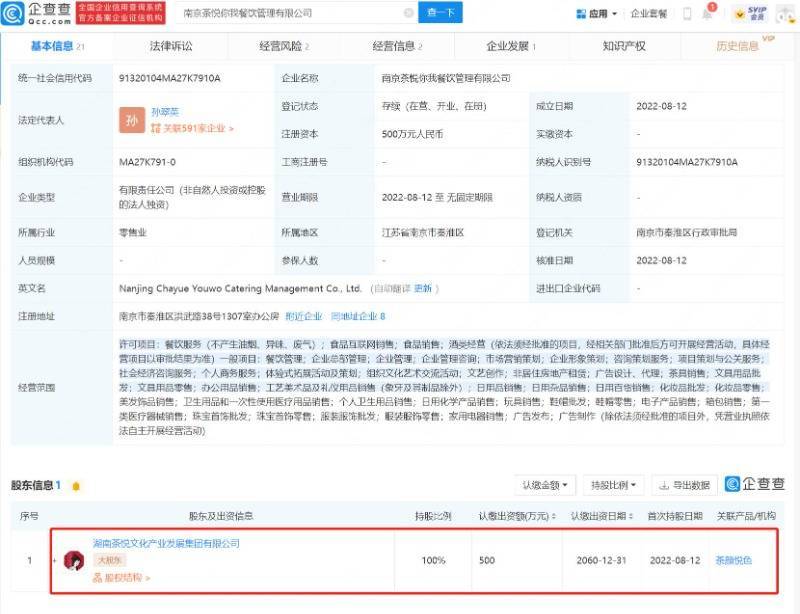This screenshot has width=800, height=614.
Task: Click the 大股东 tag on shareholder row
Action: click(109, 560)
